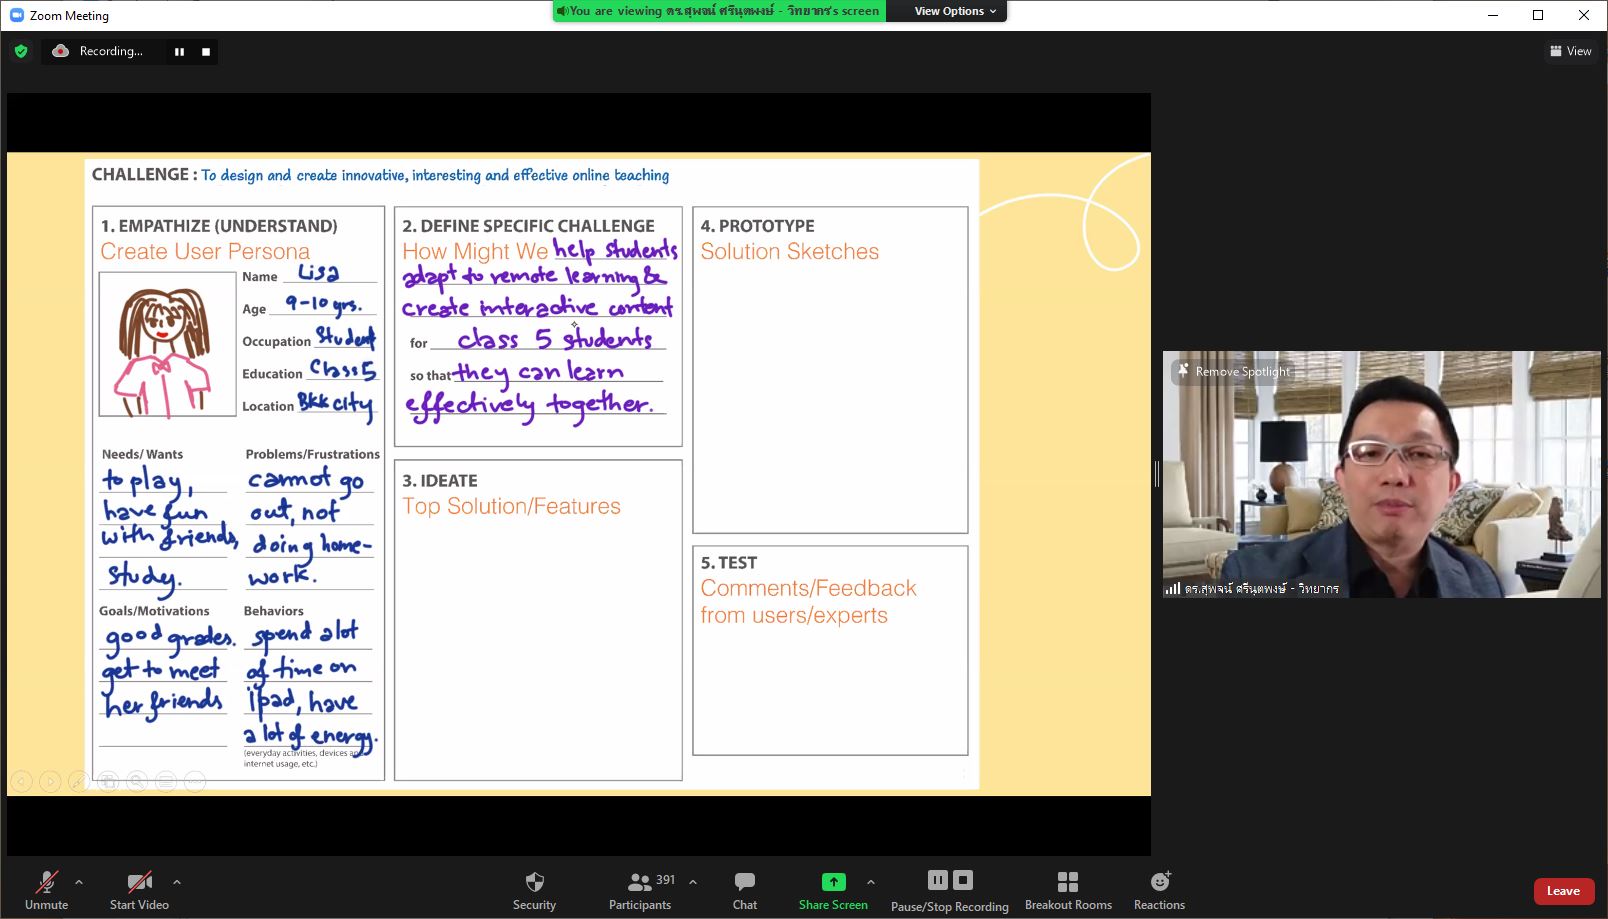Open the View layout menu

[x=1570, y=51]
